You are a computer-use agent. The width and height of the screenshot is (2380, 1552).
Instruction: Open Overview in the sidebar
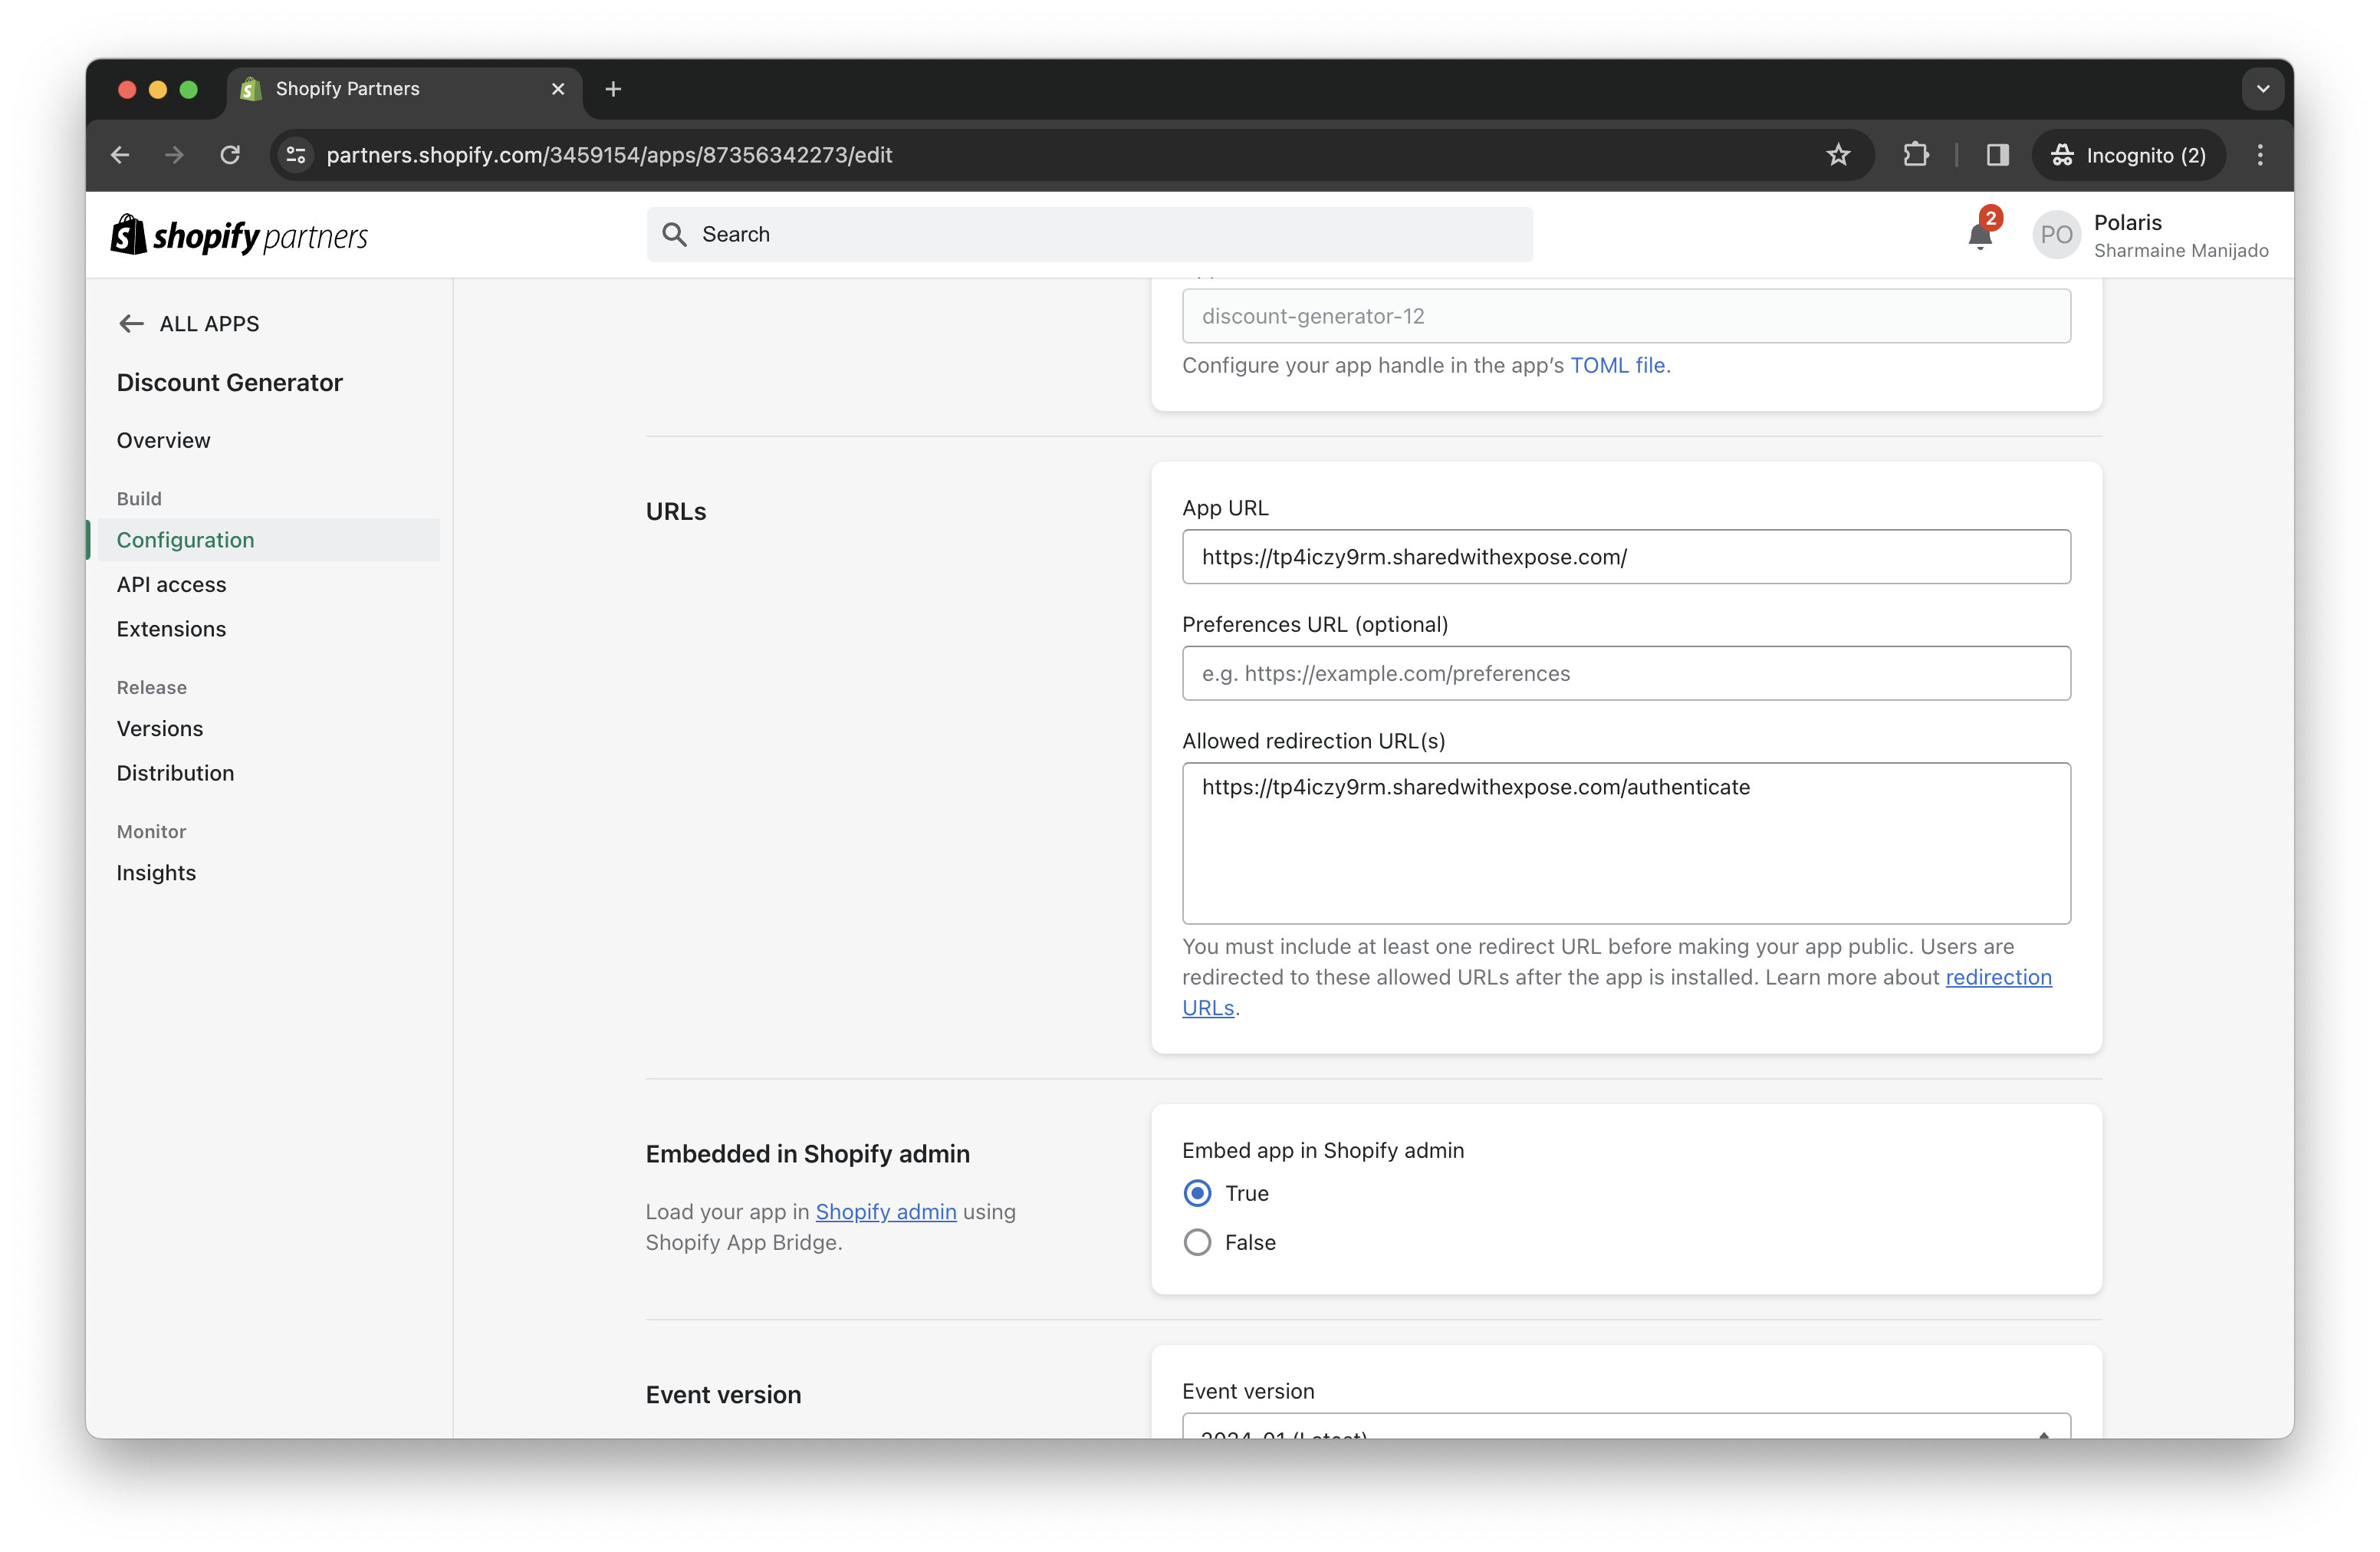(163, 440)
